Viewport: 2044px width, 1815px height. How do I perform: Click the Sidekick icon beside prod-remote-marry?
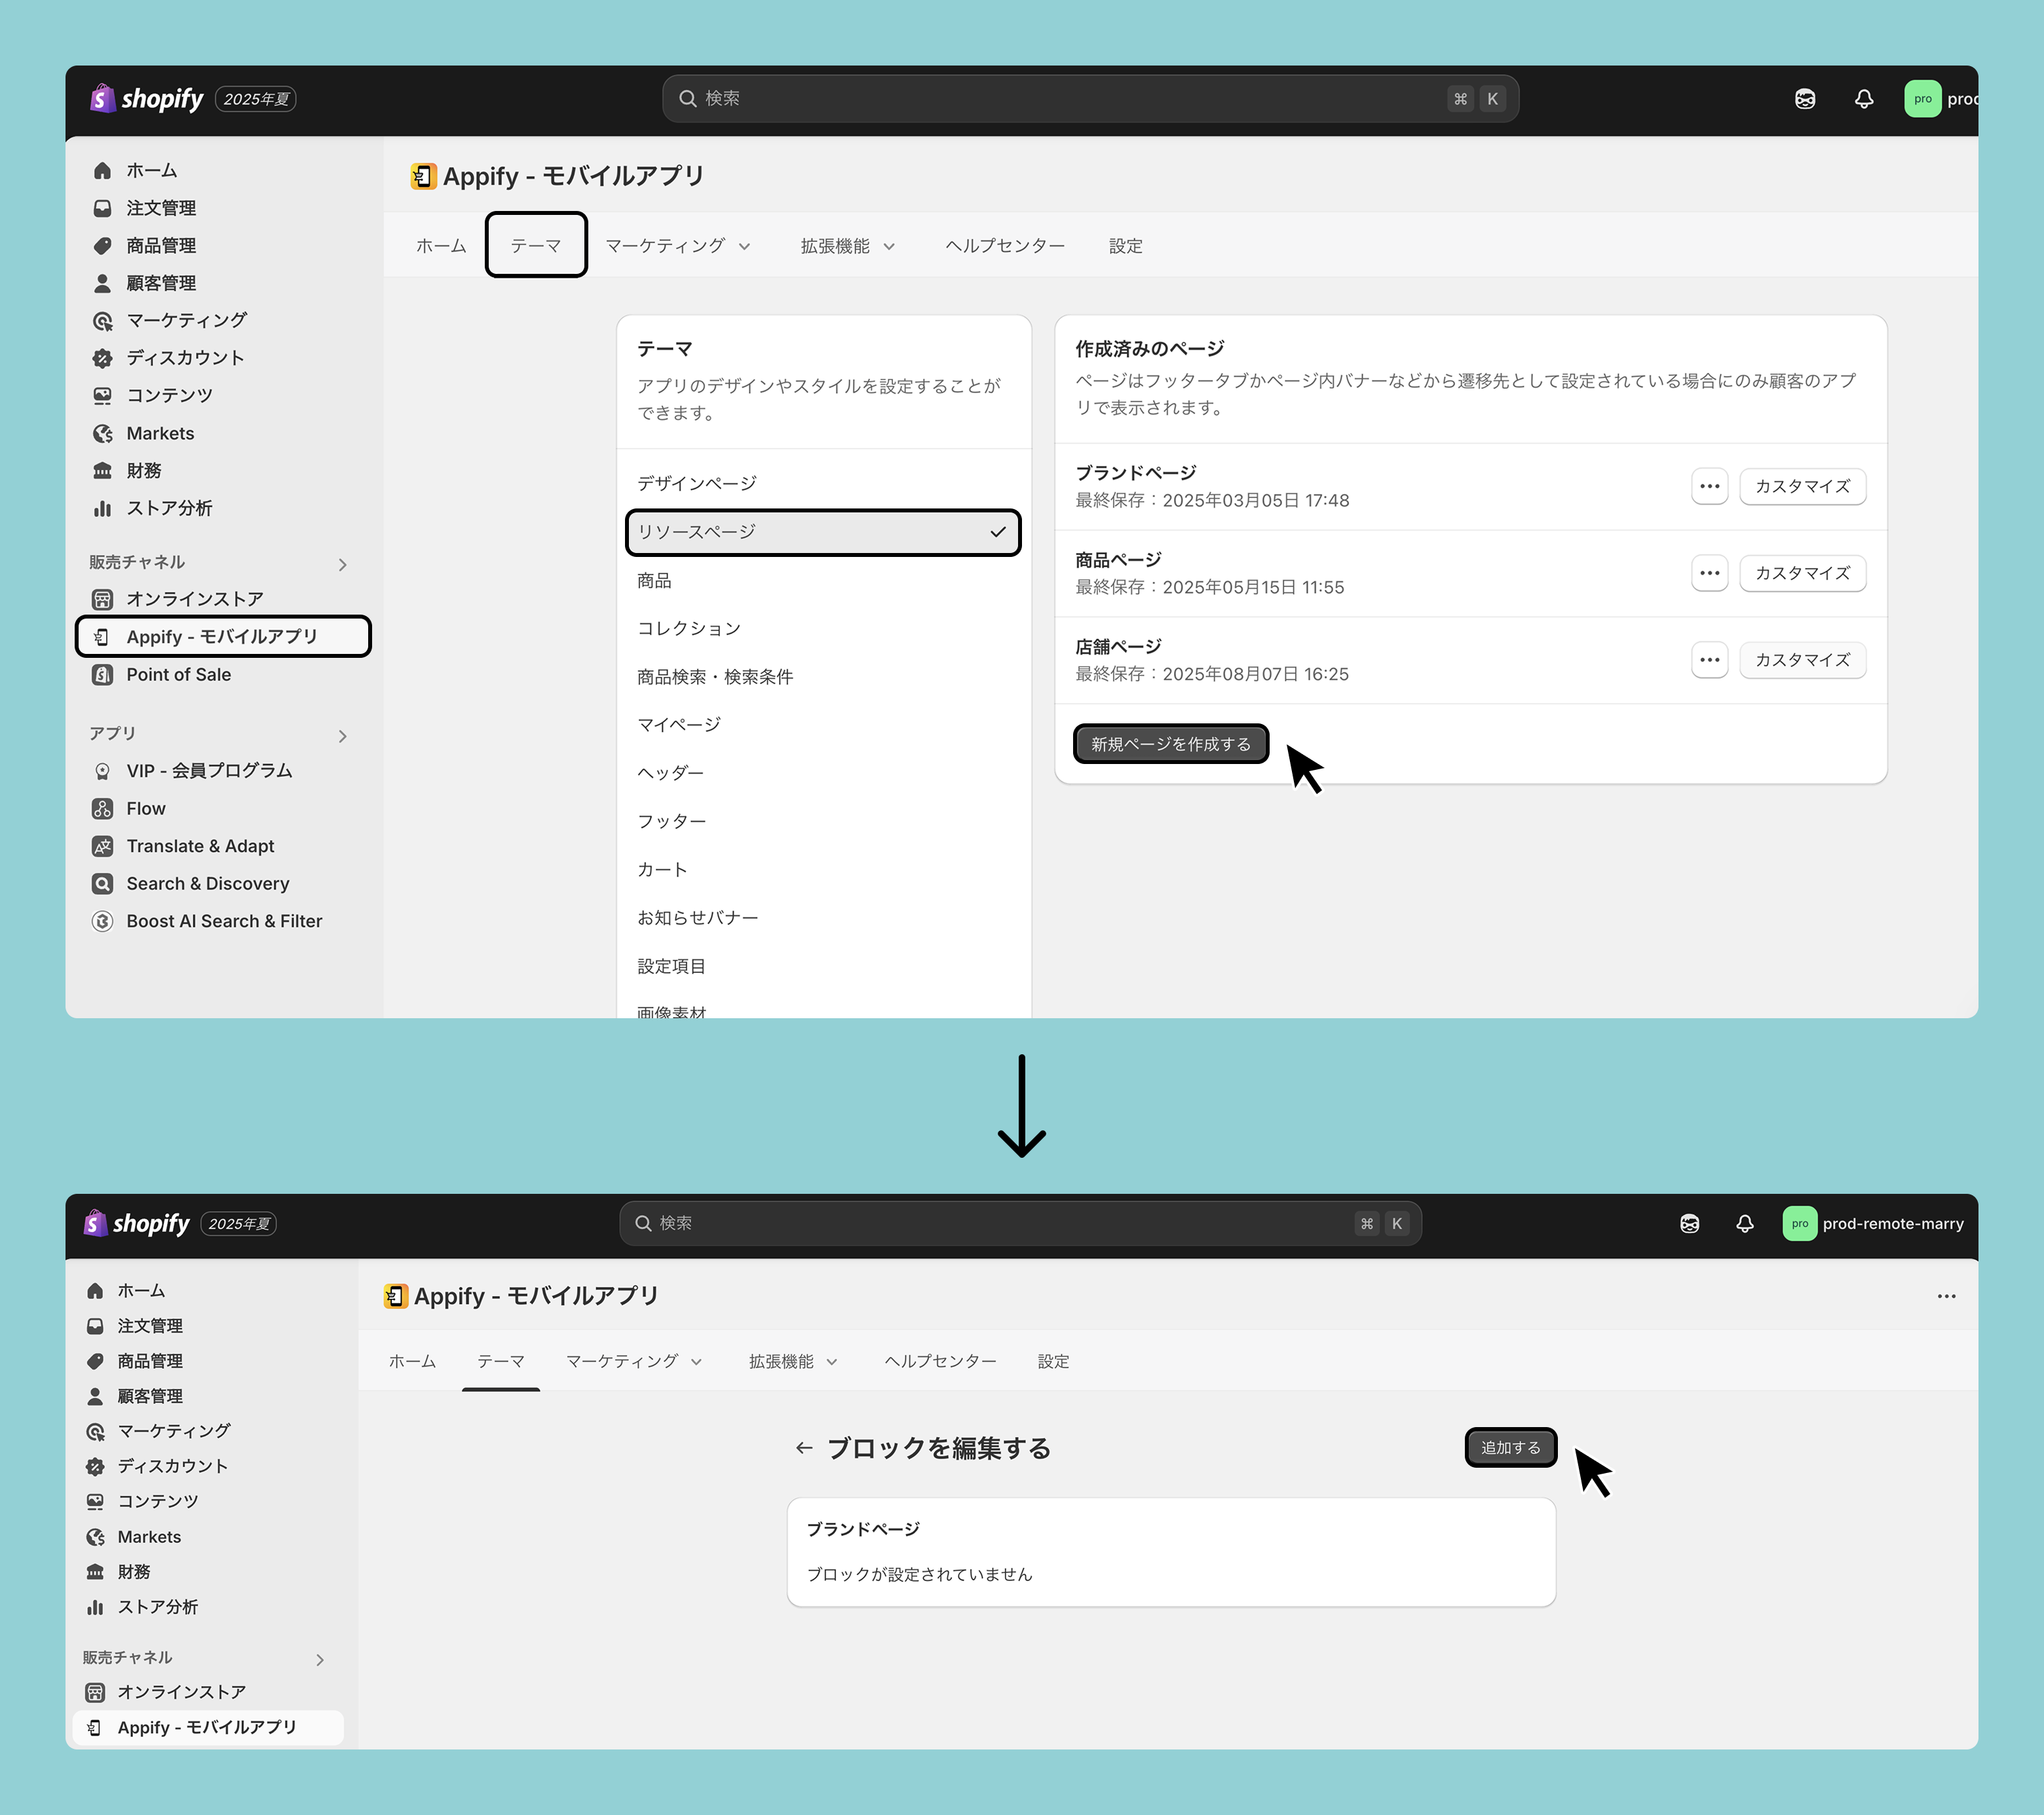(x=1689, y=1223)
